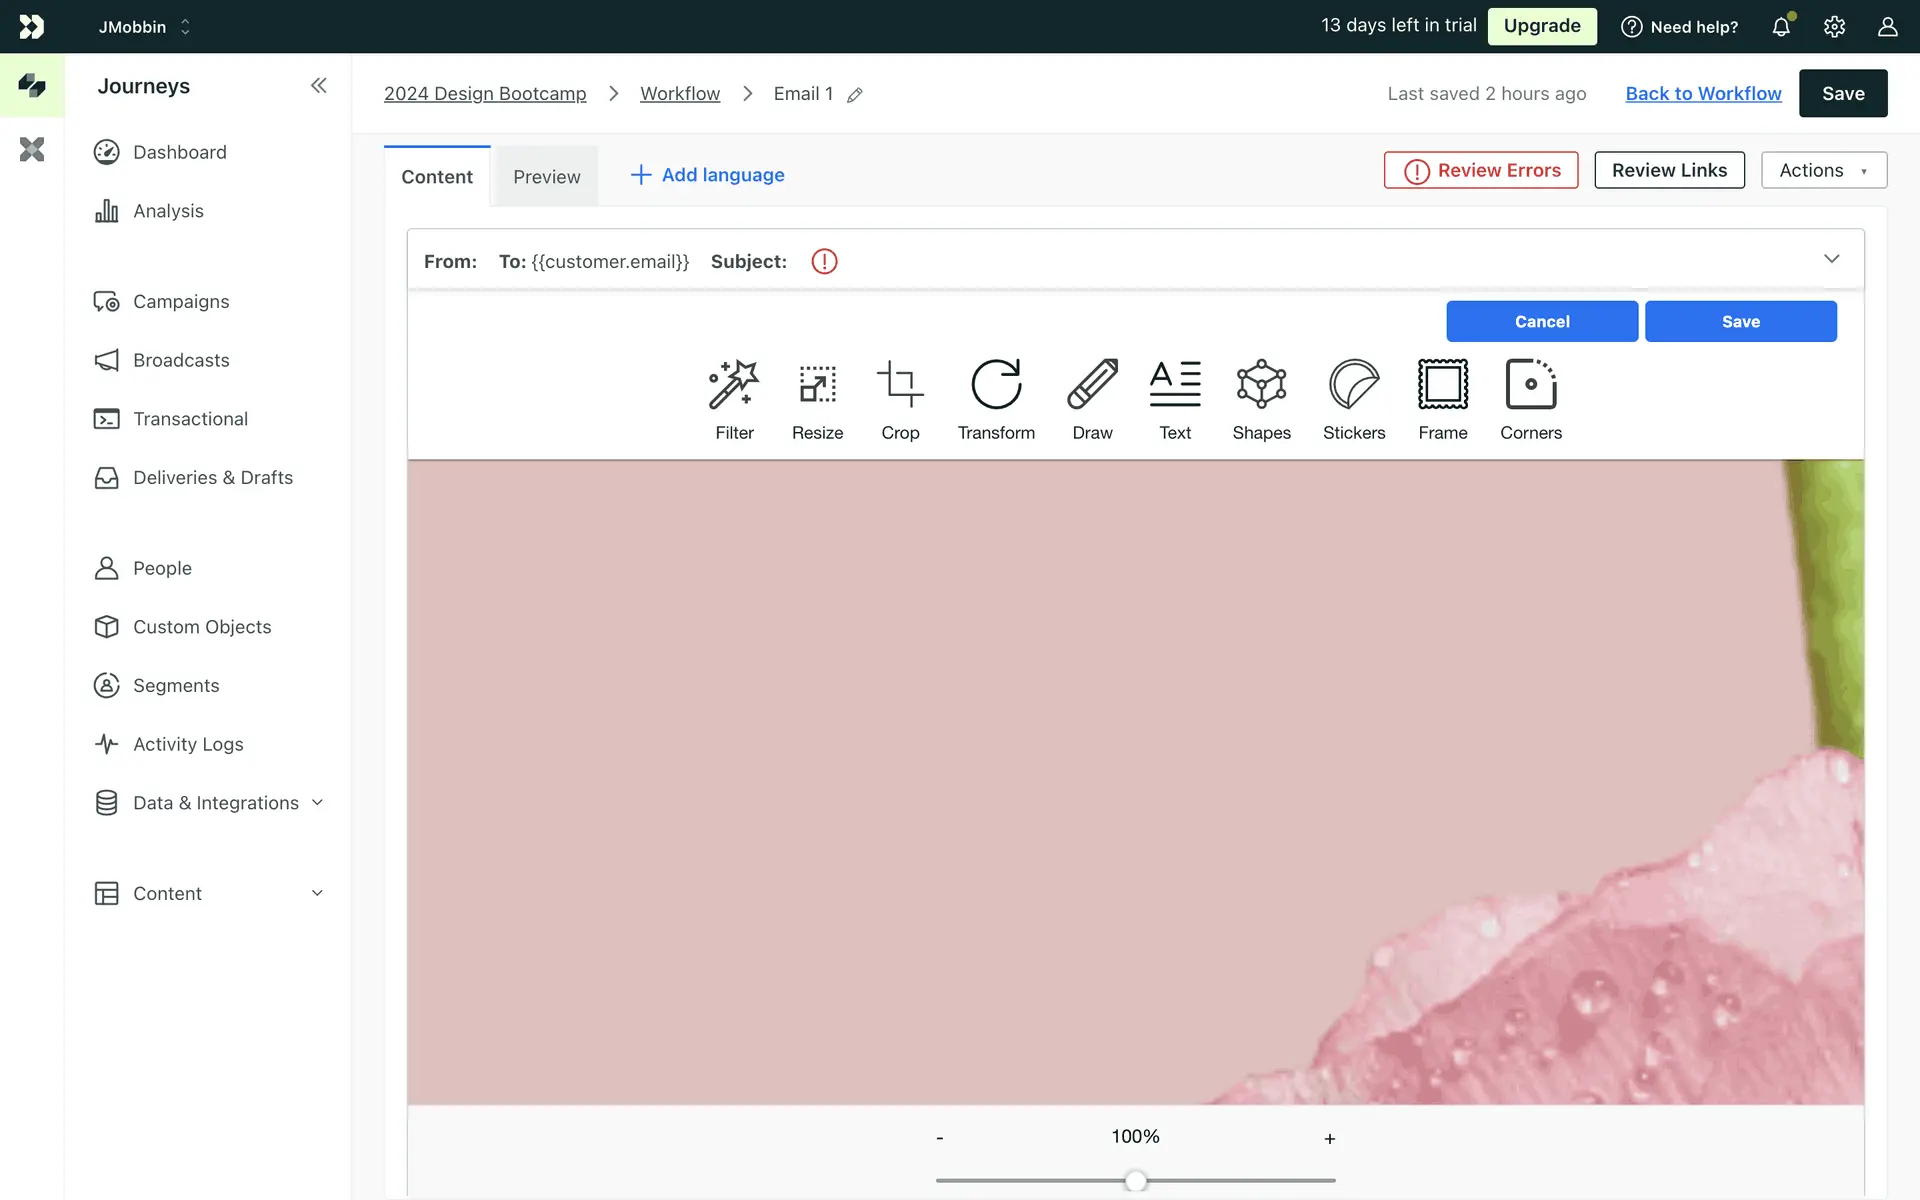This screenshot has height=1200, width=1920.
Task: Select the Shapes tool
Action: tap(1261, 398)
